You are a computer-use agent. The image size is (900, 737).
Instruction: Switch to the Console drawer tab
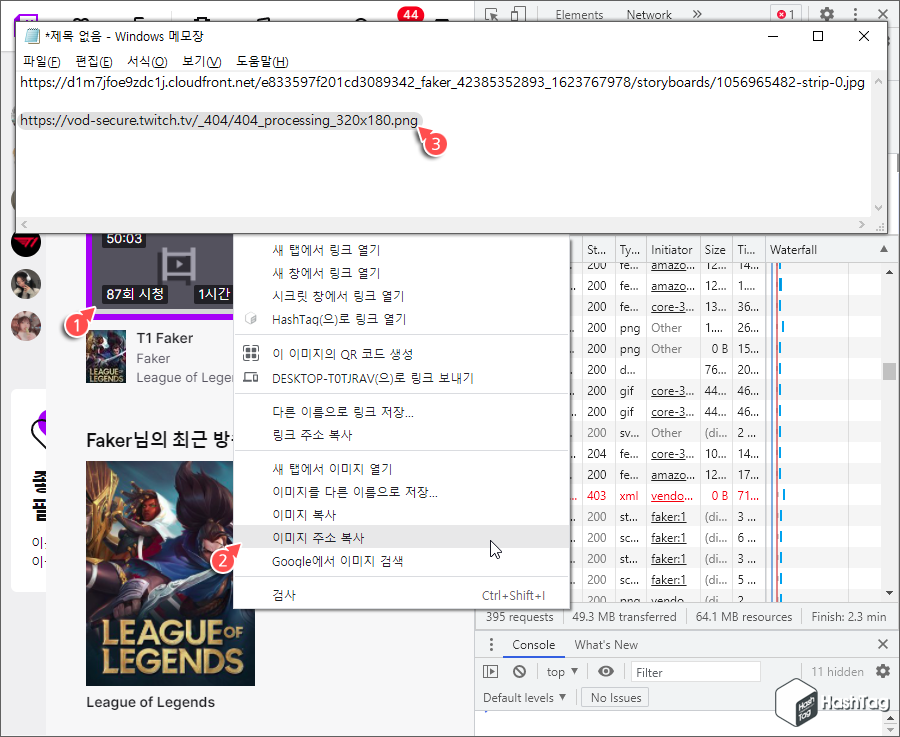click(533, 645)
